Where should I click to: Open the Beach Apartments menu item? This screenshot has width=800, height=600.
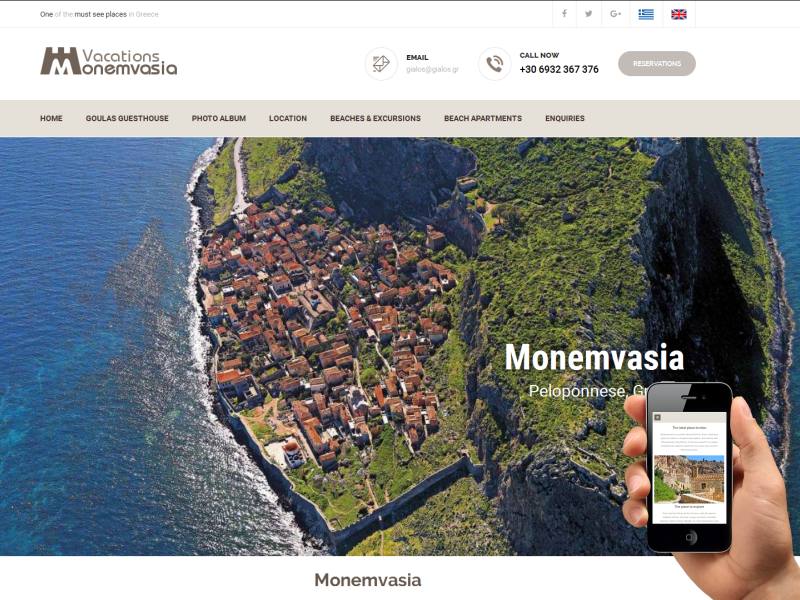[483, 118]
